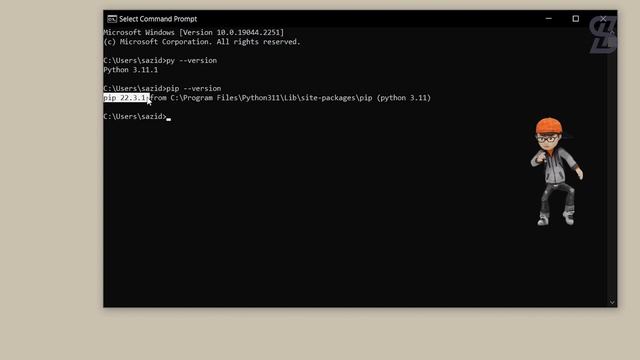
Task: Click the last 'C:\Users\sazid>' prompt
Action: tap(135, 116)
